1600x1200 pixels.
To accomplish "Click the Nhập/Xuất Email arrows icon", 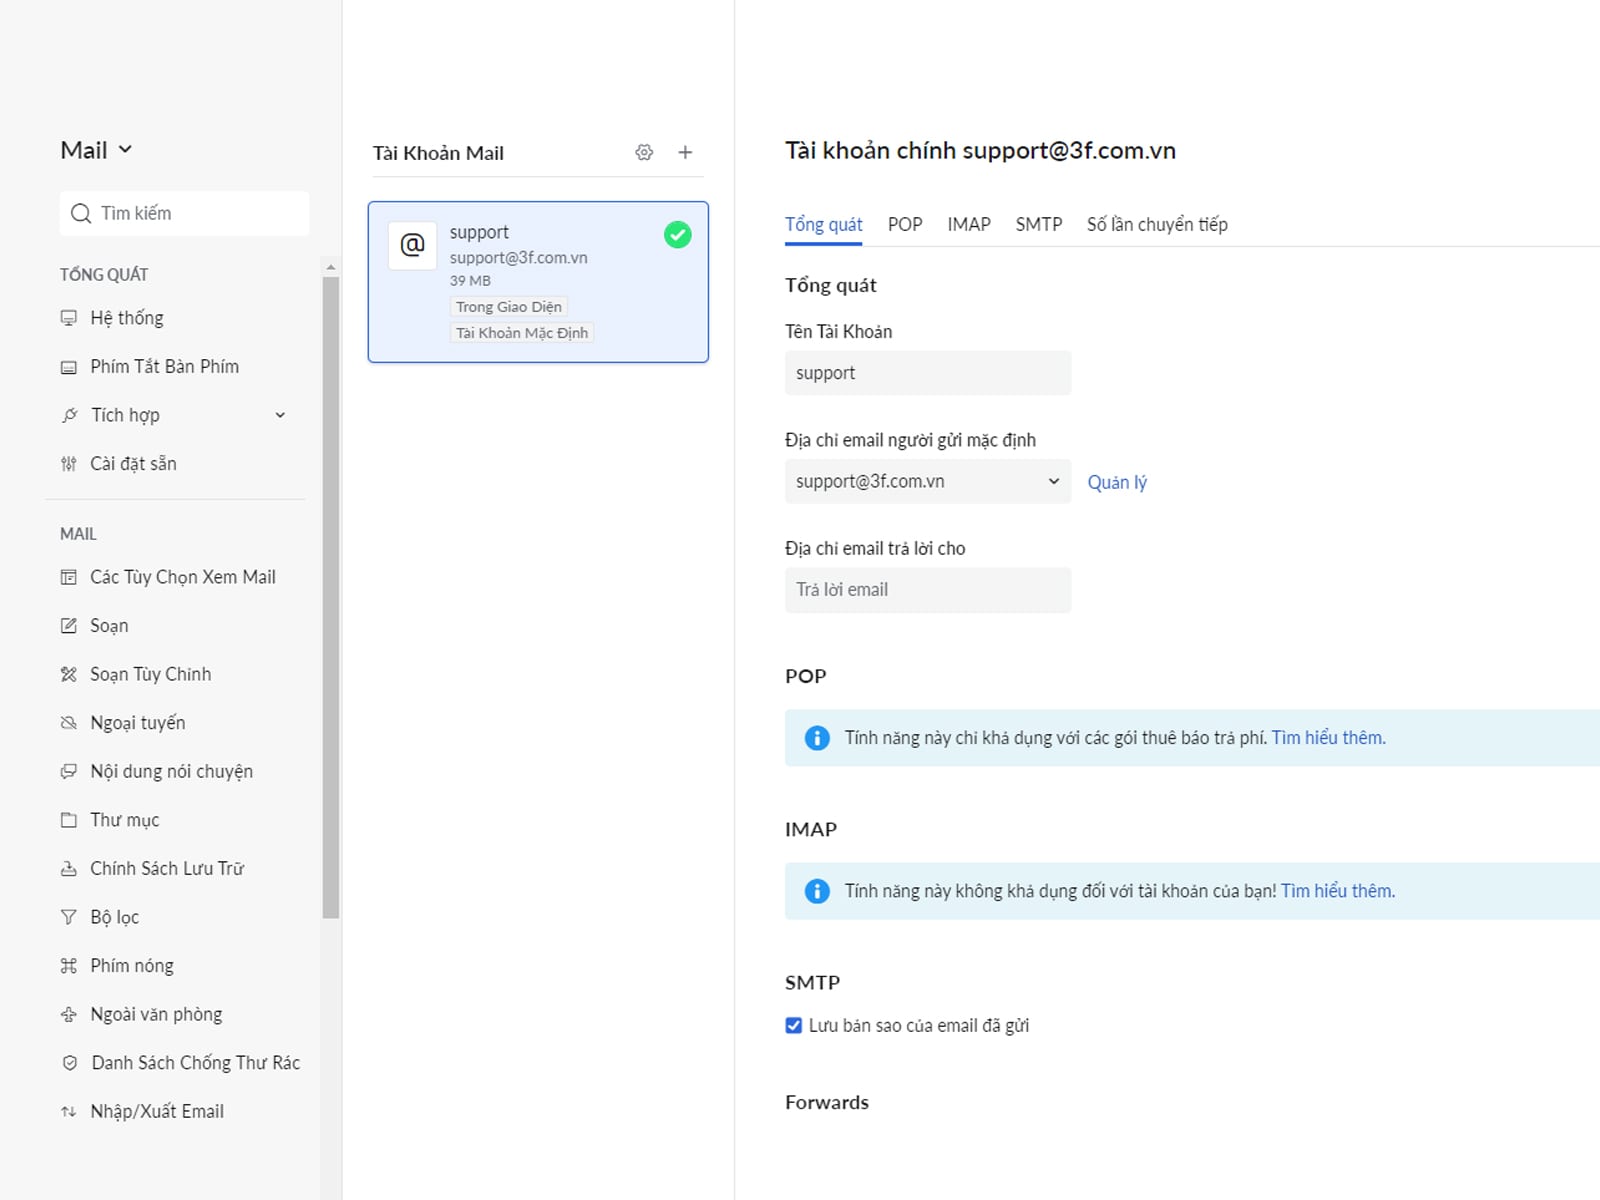I will 68,1112.
